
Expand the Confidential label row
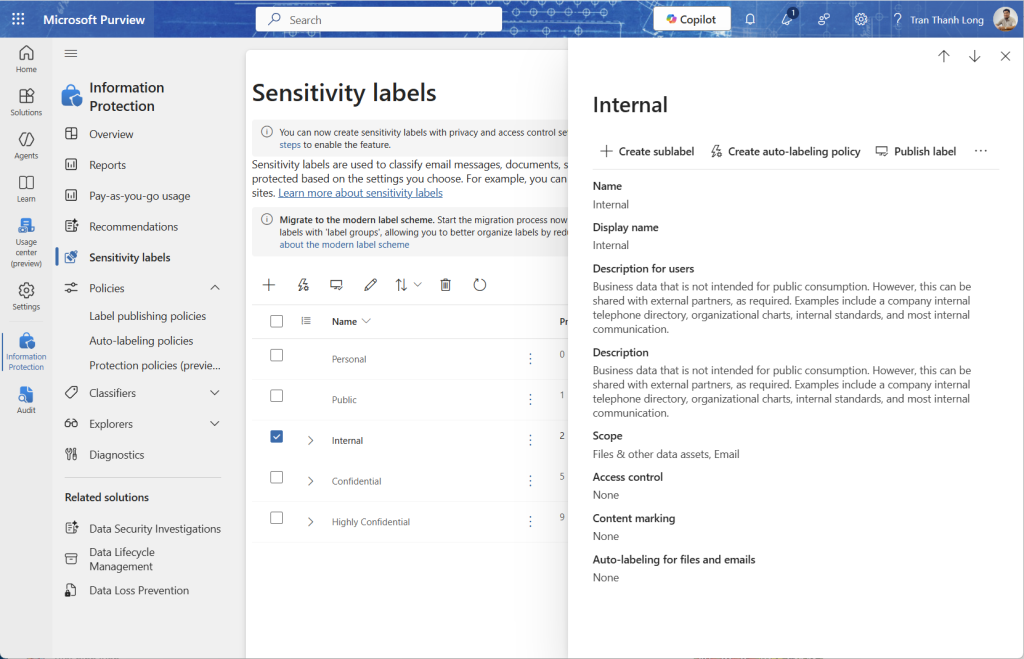[x=310, y=481]
